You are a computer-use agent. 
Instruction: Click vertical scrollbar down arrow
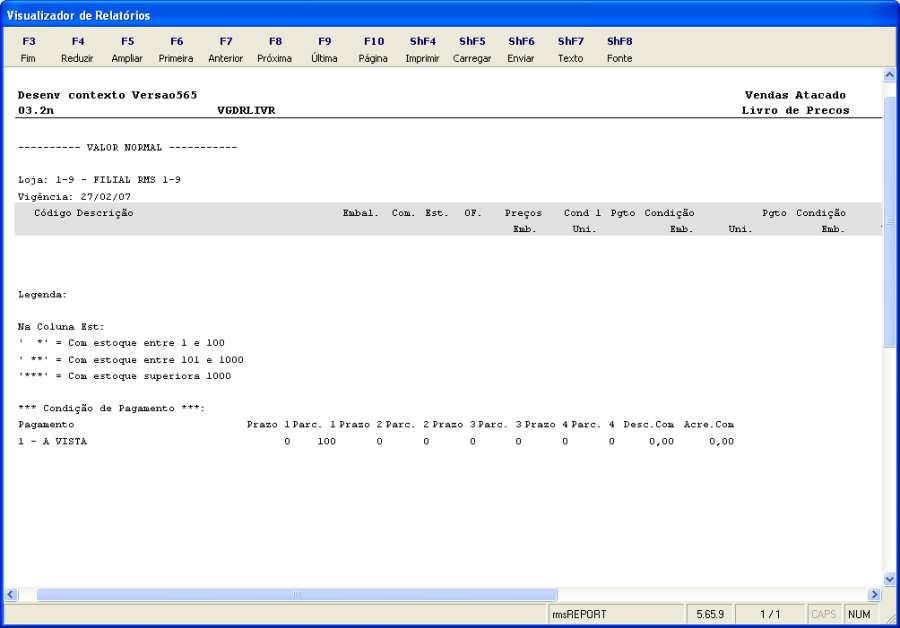[889, 579]
